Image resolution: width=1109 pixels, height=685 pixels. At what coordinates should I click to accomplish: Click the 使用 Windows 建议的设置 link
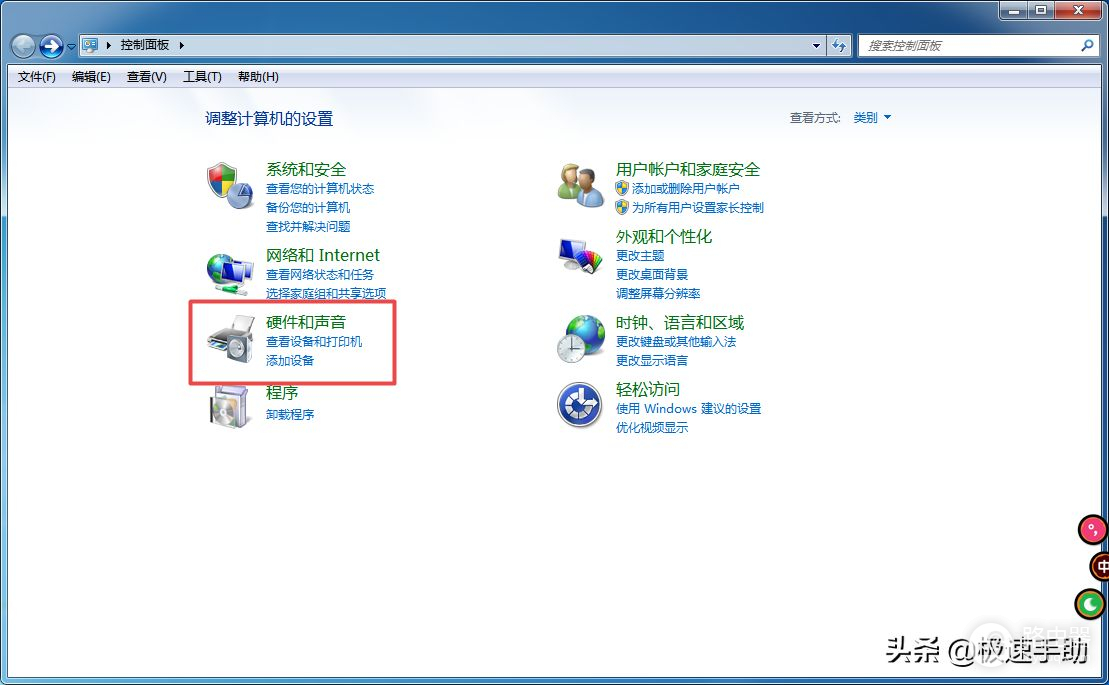[x=688, y=409]
